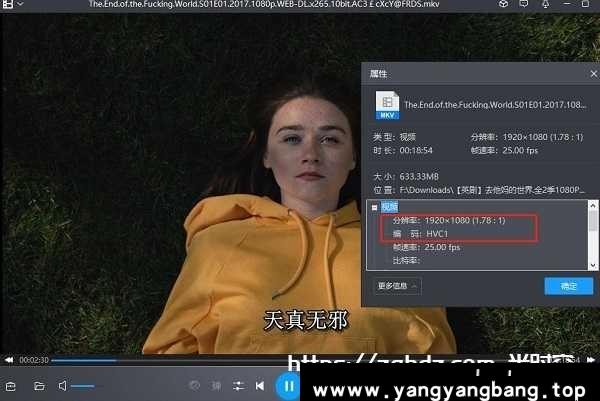Close the 属性 properties dialog
This screenshot has width=600, height=401.
(x=593, y=74)
